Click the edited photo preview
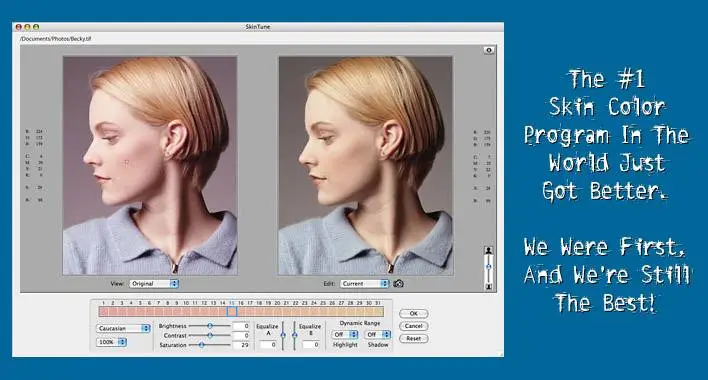 point(366,166)
